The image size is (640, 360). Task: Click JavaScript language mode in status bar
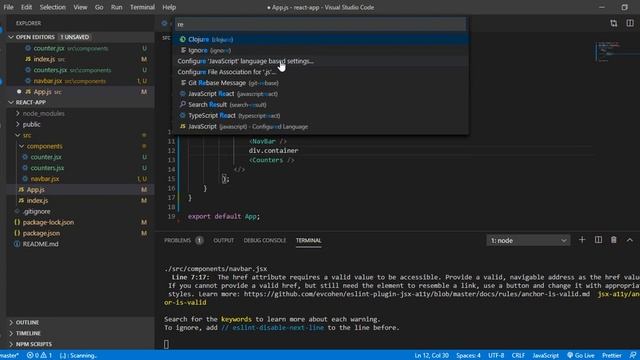click(x=546, y=356)
